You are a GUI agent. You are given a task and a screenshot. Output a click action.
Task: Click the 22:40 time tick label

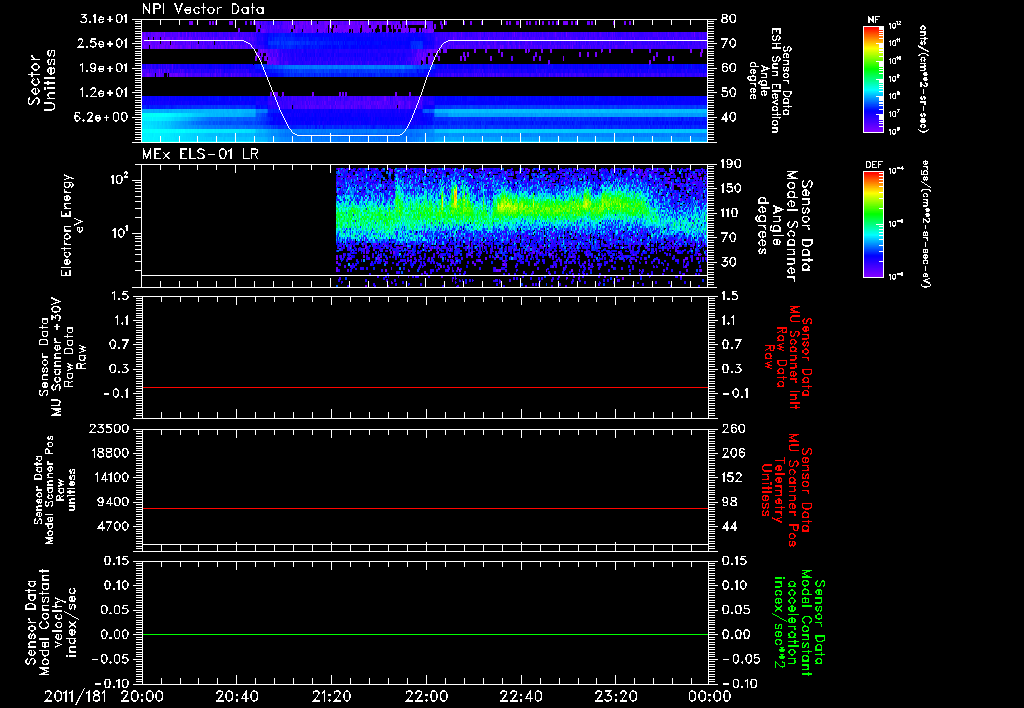tap(520, 698)
